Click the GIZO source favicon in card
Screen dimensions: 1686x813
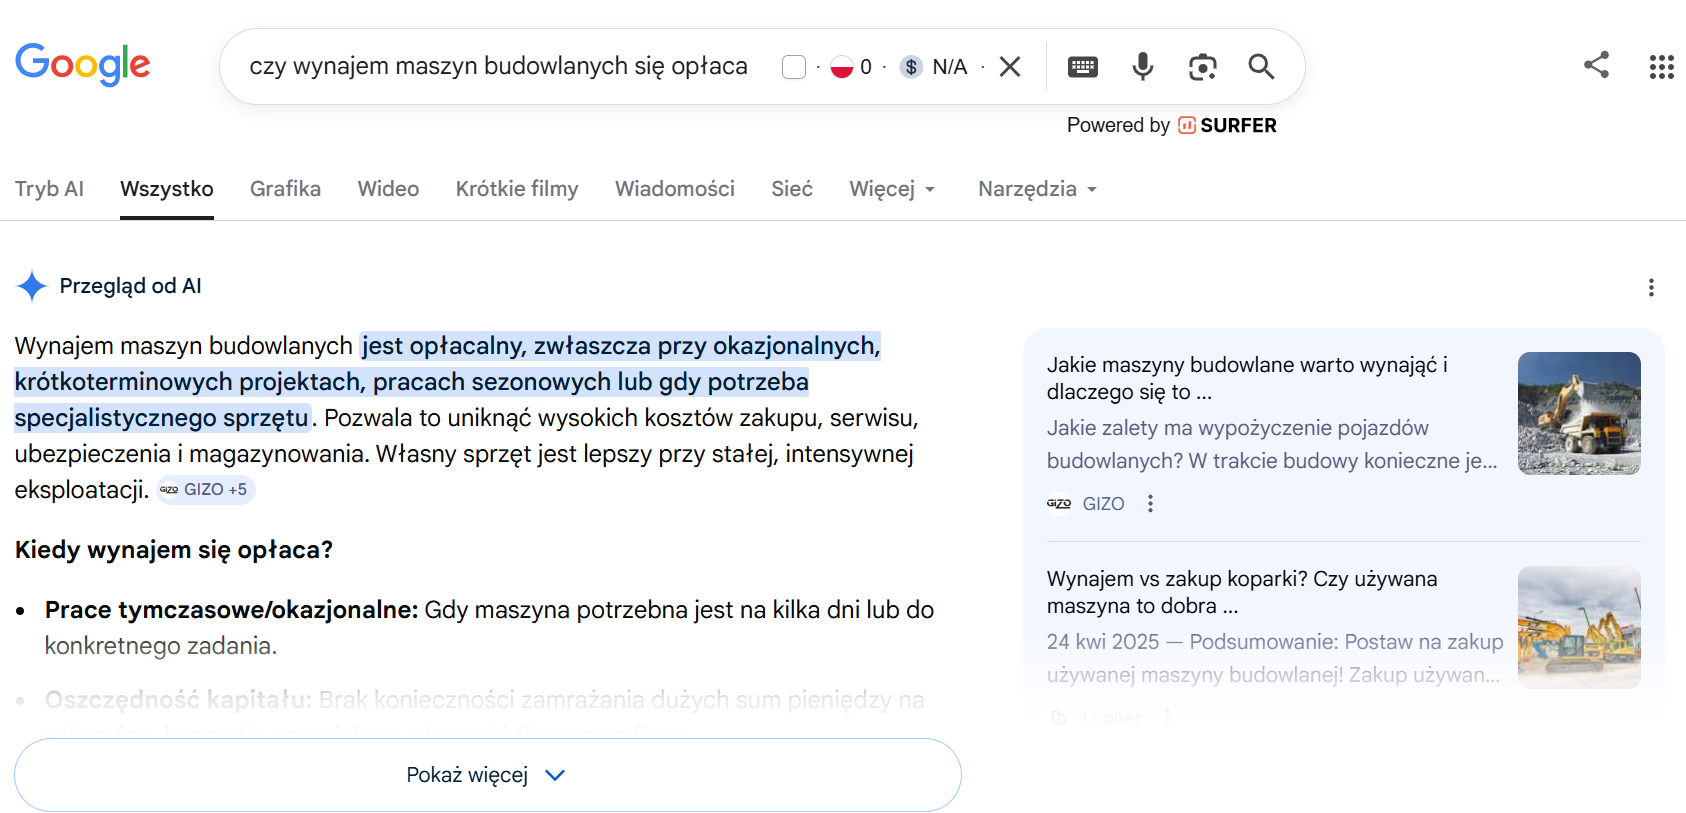[1059, 504]
